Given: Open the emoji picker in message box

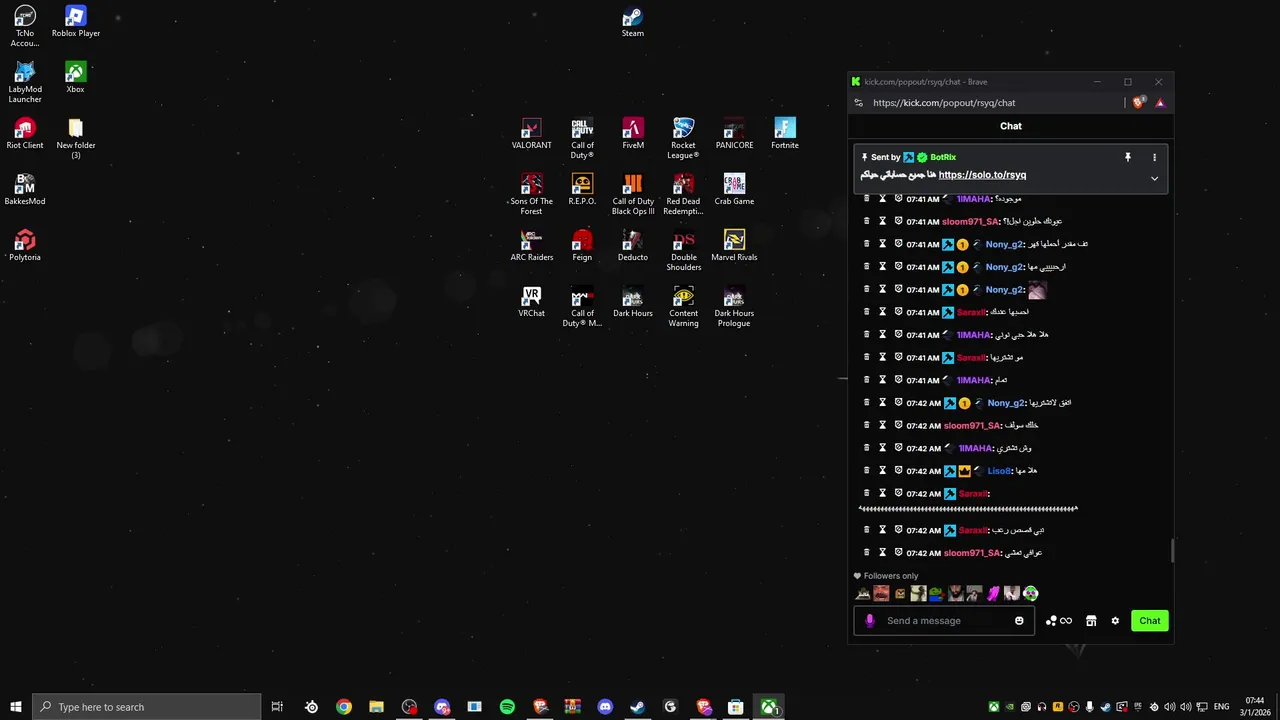Looking at the screenshot, I should (x=1019, y=621).
